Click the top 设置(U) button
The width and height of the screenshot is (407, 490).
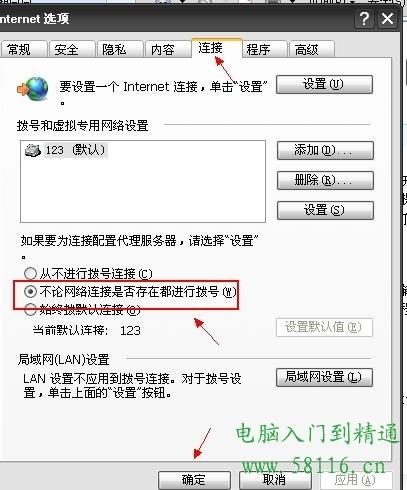[x=324, y=84]
